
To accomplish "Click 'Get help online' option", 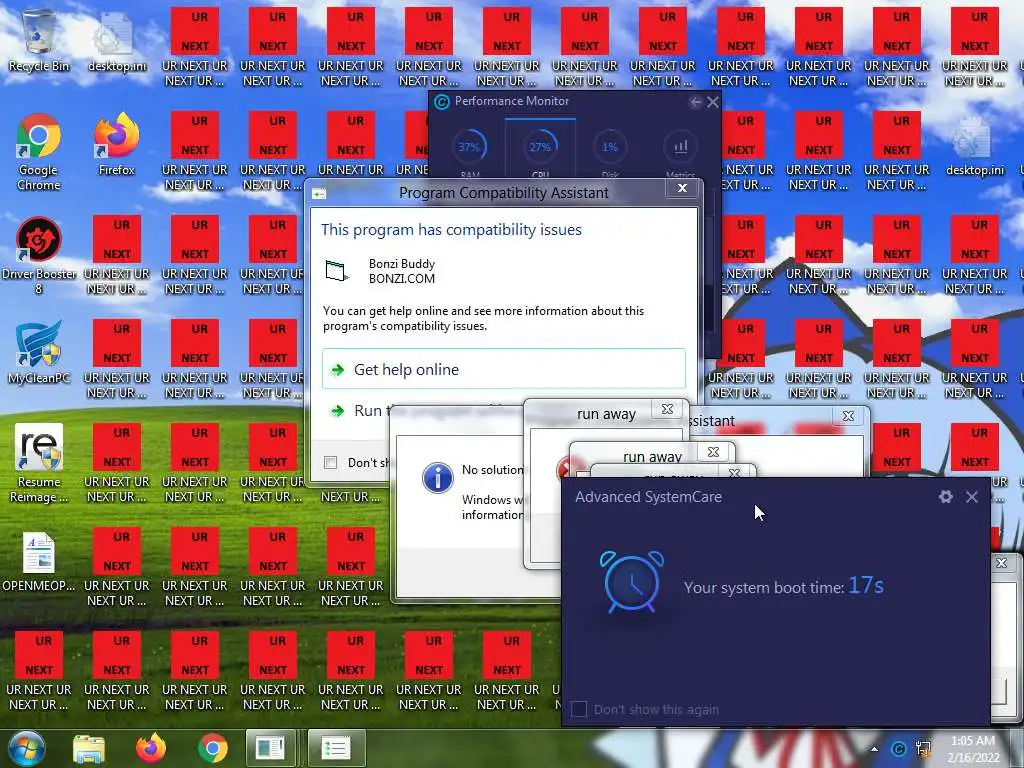I will pos(504,369).
